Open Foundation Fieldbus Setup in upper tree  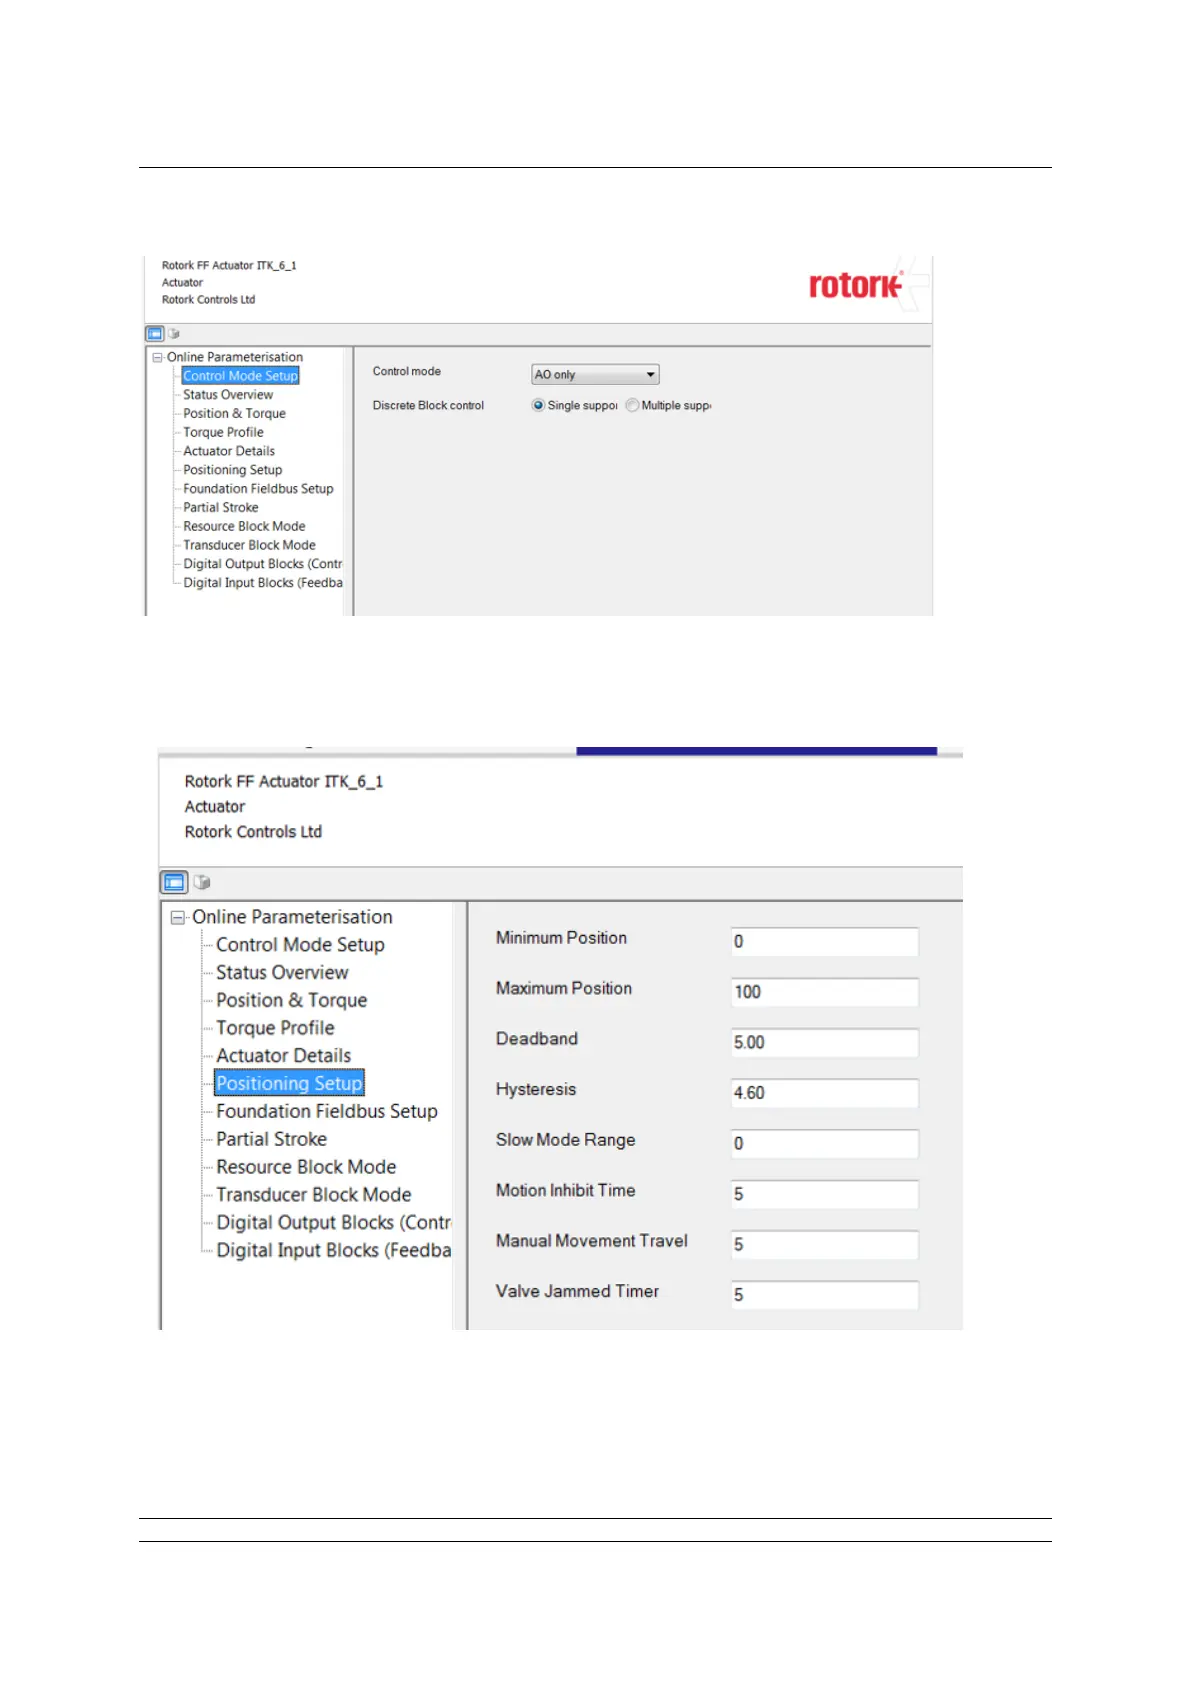click(258, 489)
